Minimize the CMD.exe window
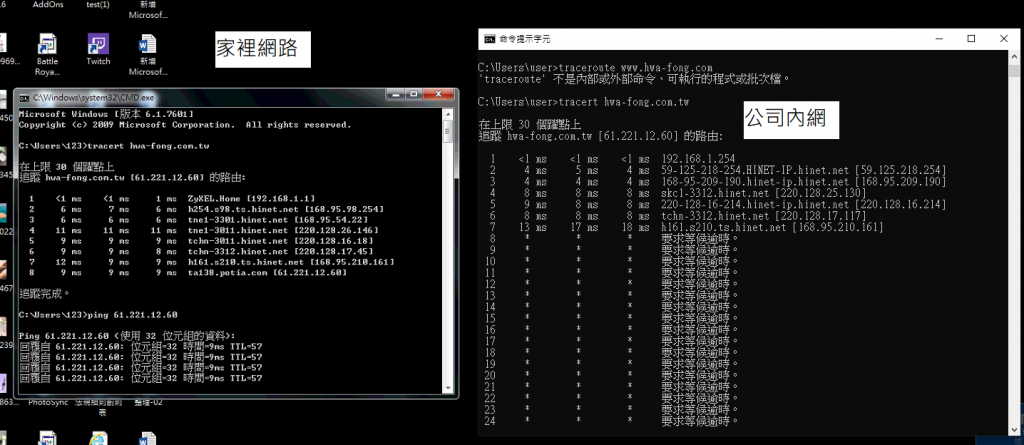1024x445 pixels. coord(395,95)
